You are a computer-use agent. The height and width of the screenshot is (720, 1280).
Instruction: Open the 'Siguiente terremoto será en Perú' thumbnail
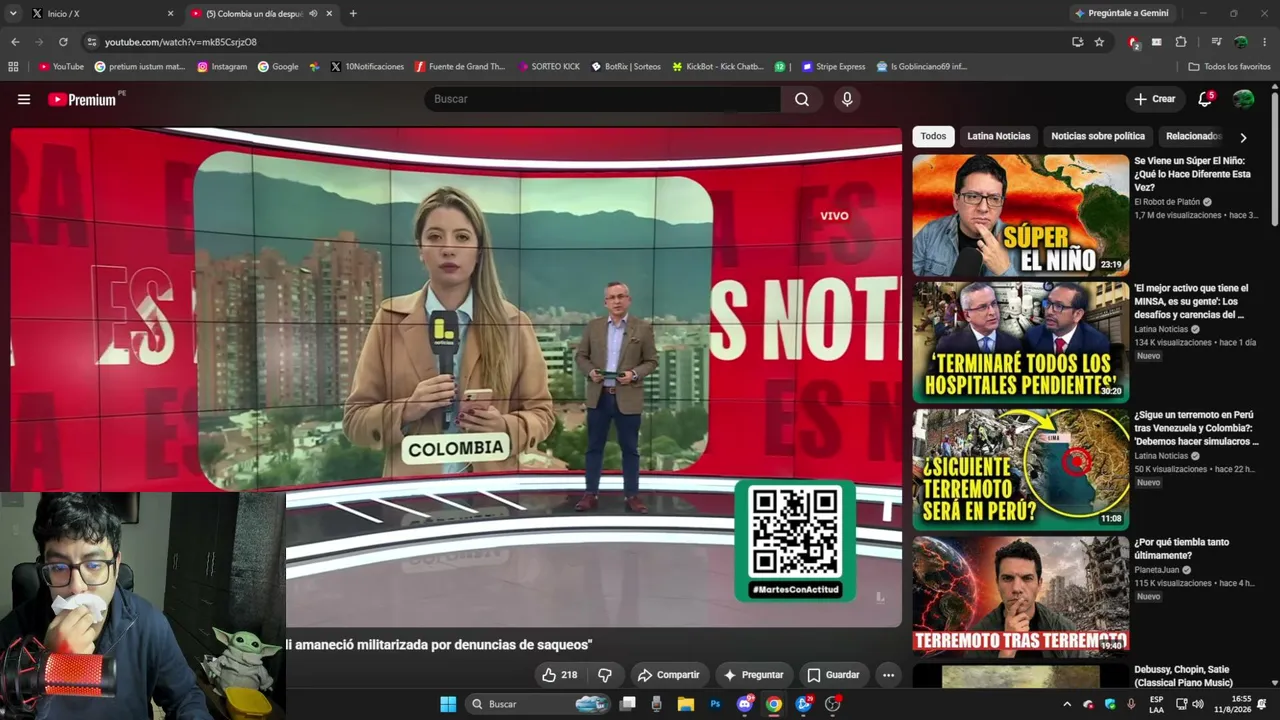click(1020, 469)
